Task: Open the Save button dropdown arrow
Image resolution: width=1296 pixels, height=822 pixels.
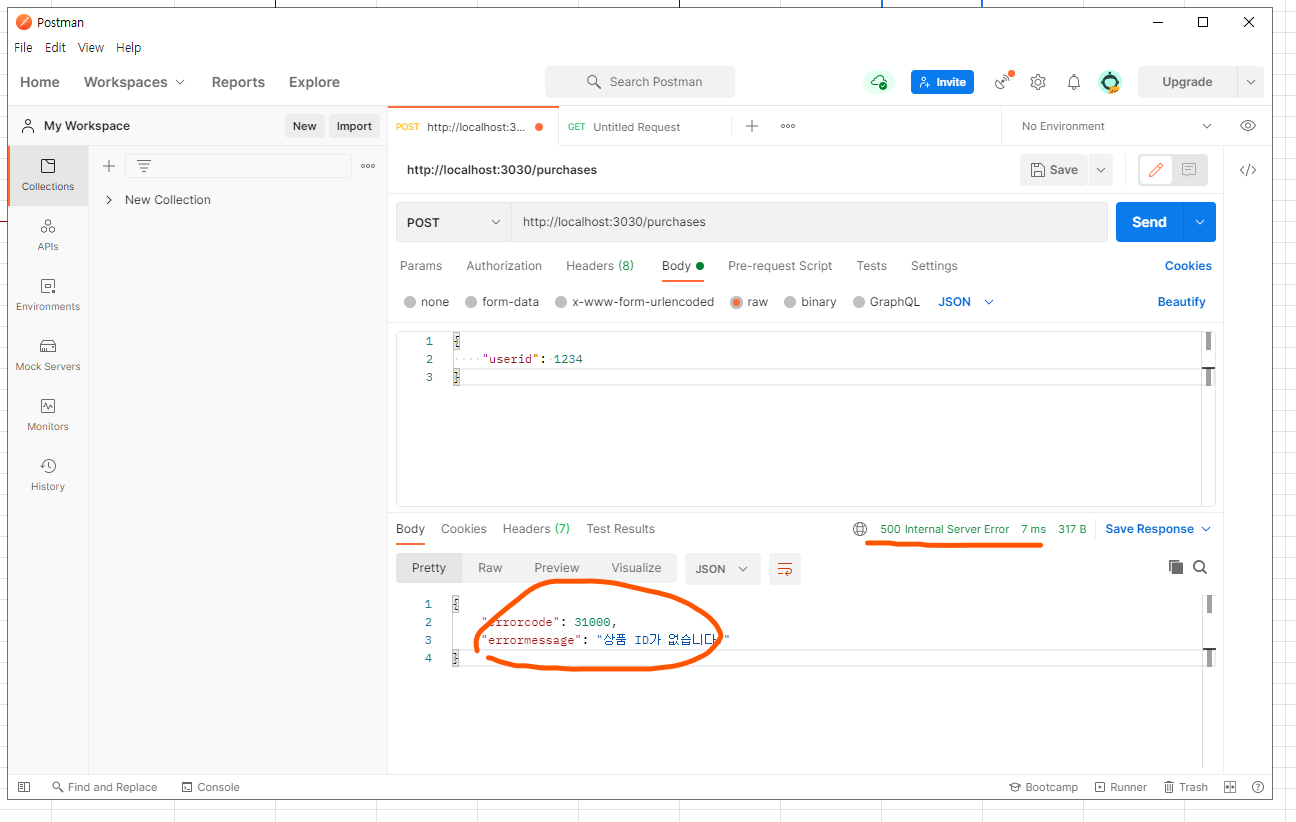Action: click(x=1101, y=170)
